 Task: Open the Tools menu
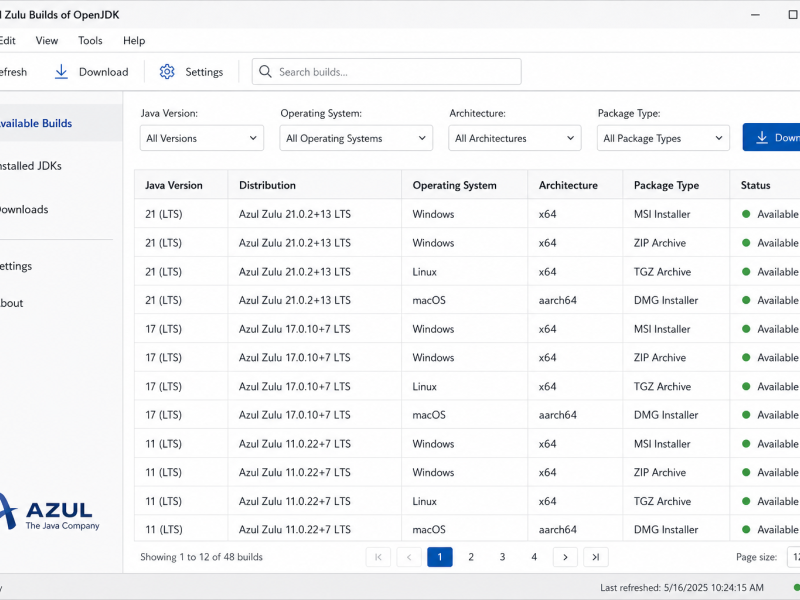(x=90, y=41)
